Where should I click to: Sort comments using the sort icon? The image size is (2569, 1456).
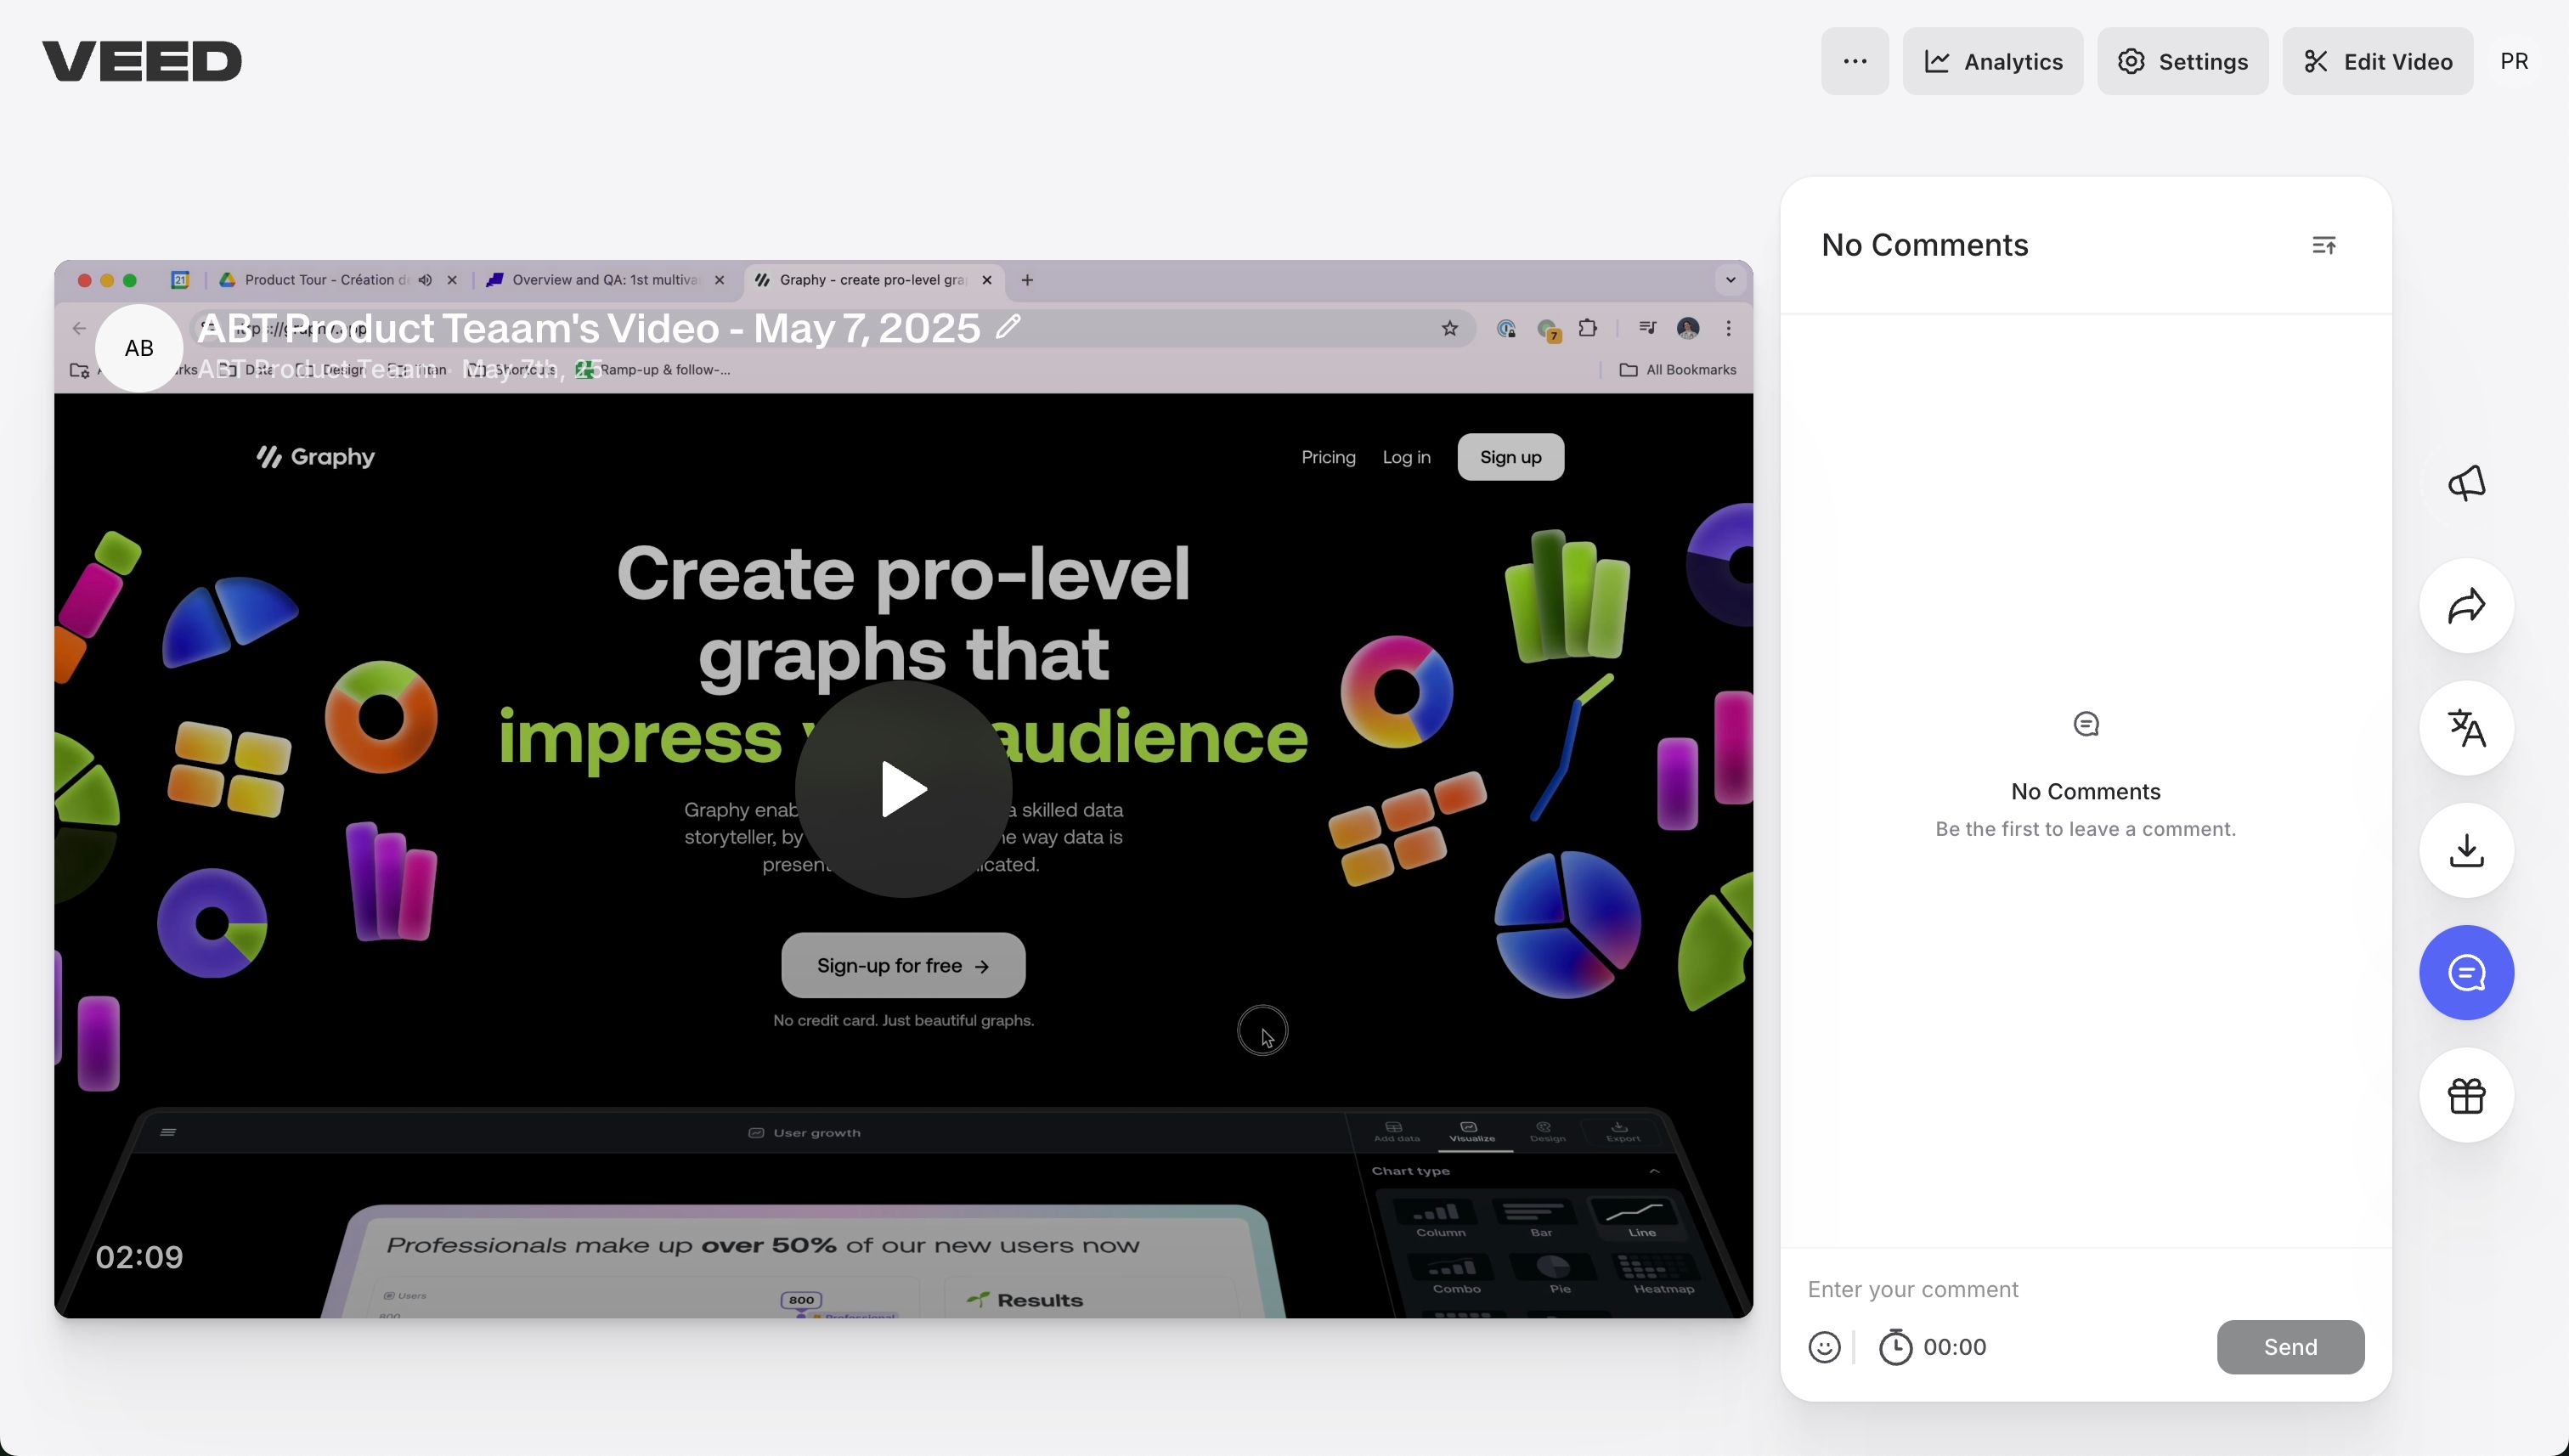2324,245
